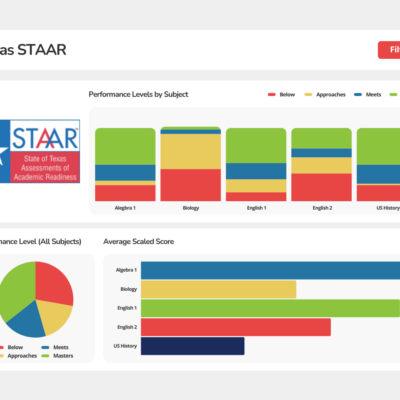Click the STAAR logo image
This screenshot has height=400, width=400.
tap(40, 151)
